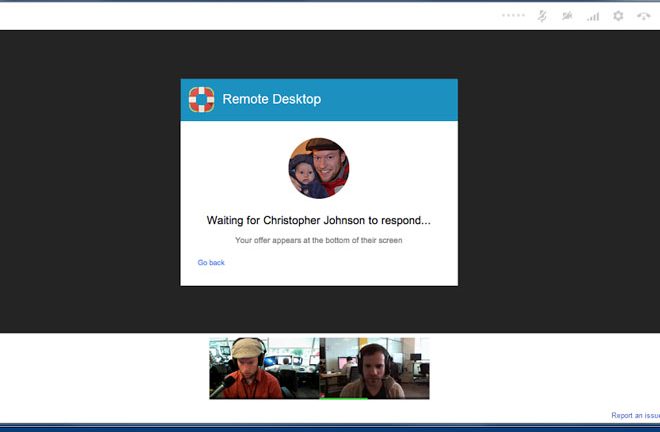Click the Remote Desktop title text
660x432 pixels.
point(271,99)
